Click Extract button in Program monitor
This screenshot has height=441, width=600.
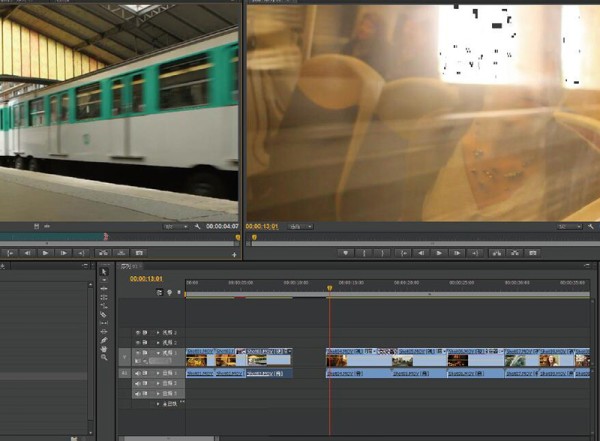(x=515, y=253)
